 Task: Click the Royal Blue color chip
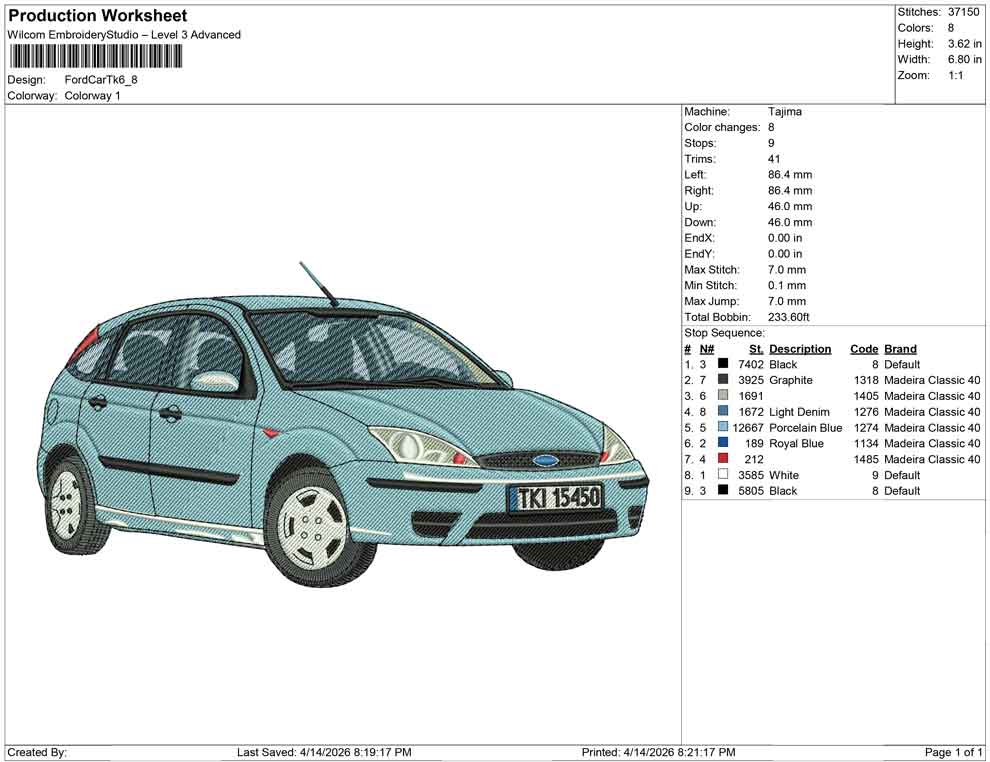coord(722,443)
